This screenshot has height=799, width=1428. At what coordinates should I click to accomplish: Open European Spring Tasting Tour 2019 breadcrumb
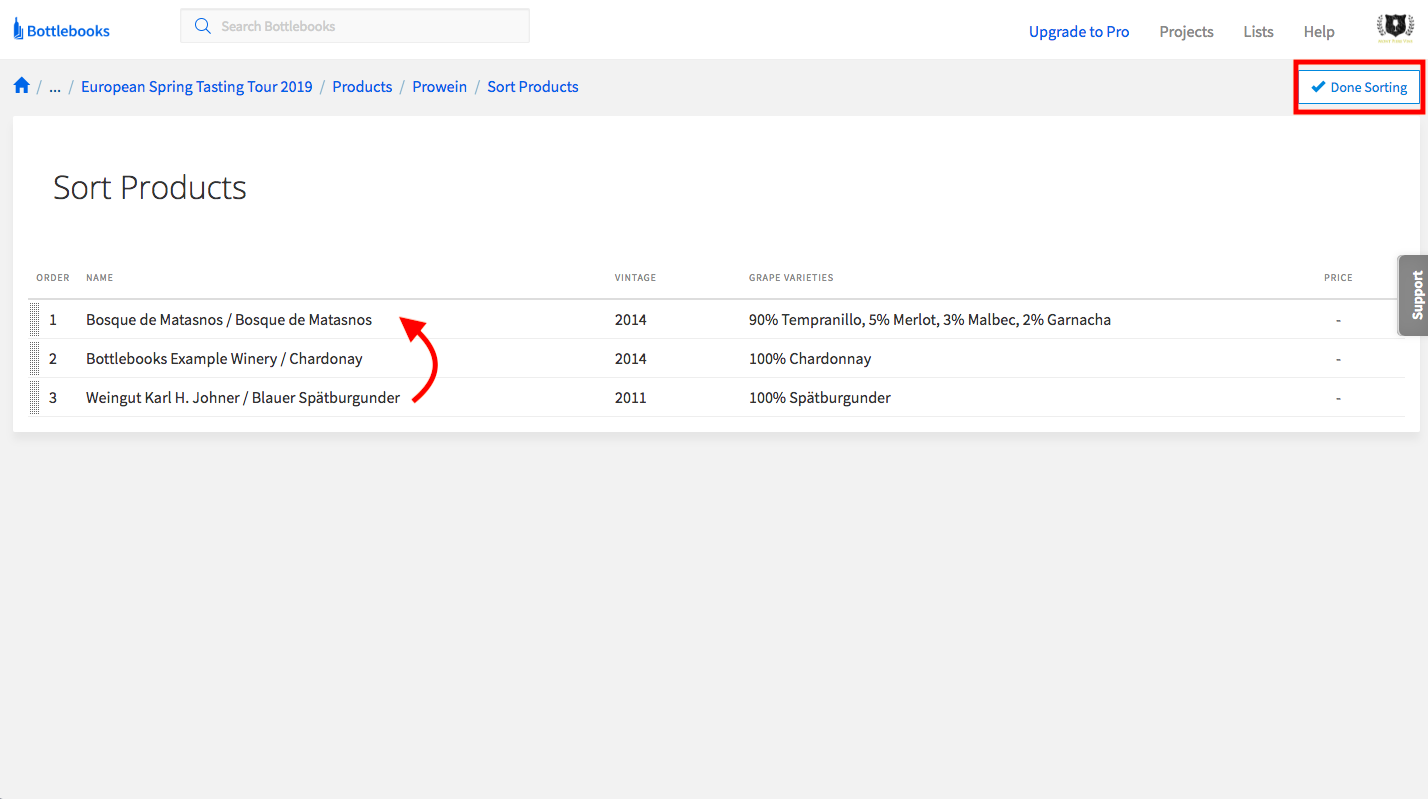[x=197, y=87]
